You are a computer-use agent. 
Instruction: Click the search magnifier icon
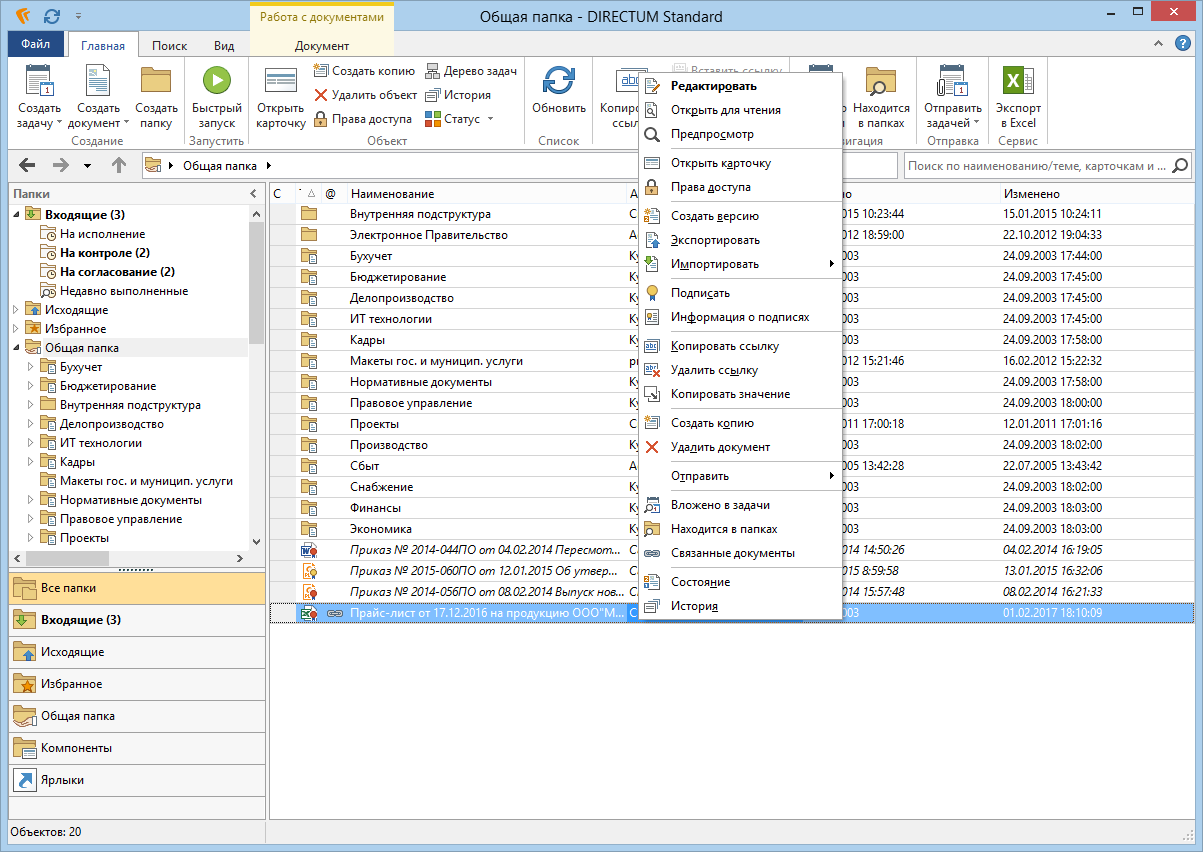(1180, 165)
